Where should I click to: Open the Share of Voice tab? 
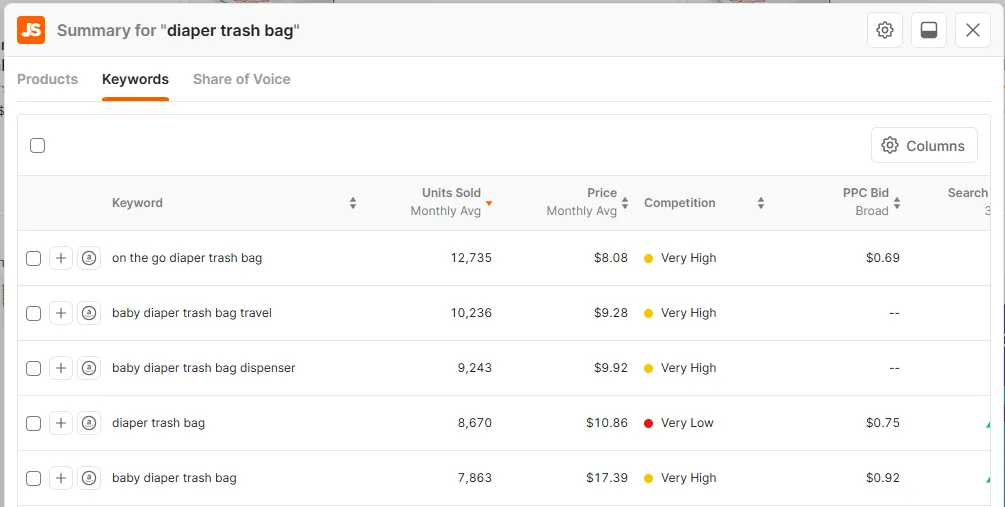(x=241, y=79)
